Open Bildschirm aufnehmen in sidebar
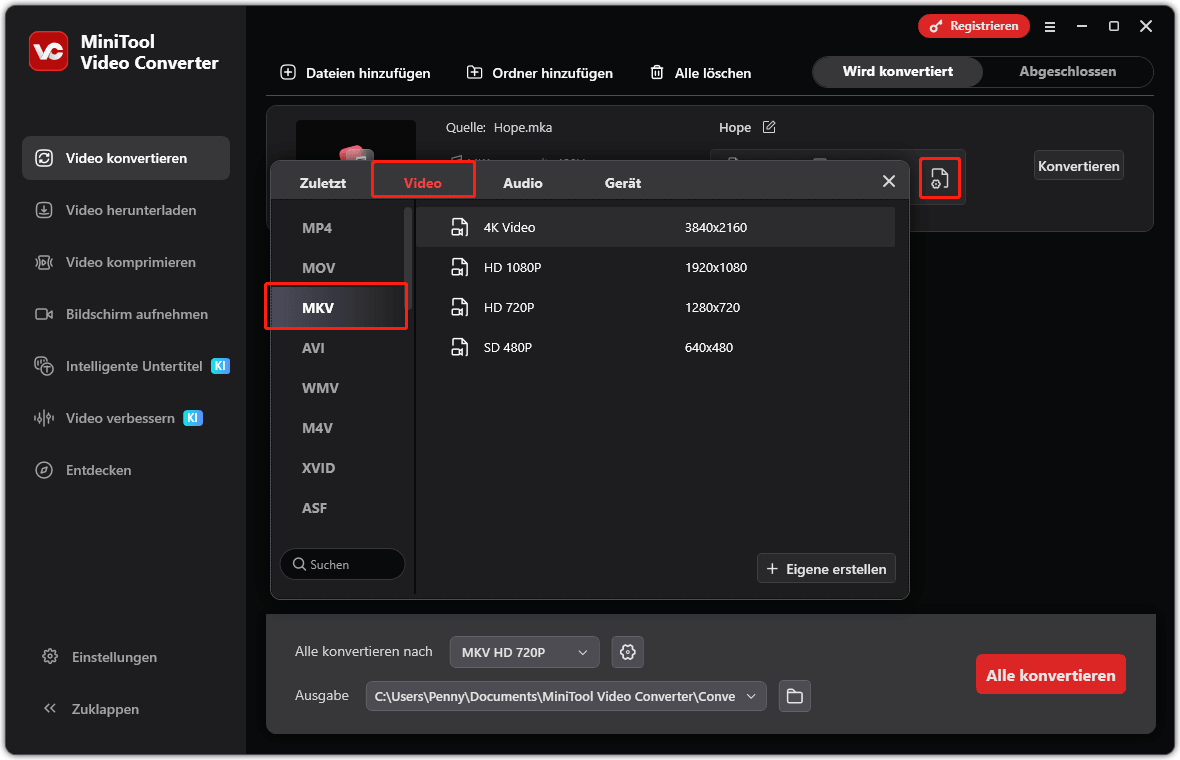 126,314
